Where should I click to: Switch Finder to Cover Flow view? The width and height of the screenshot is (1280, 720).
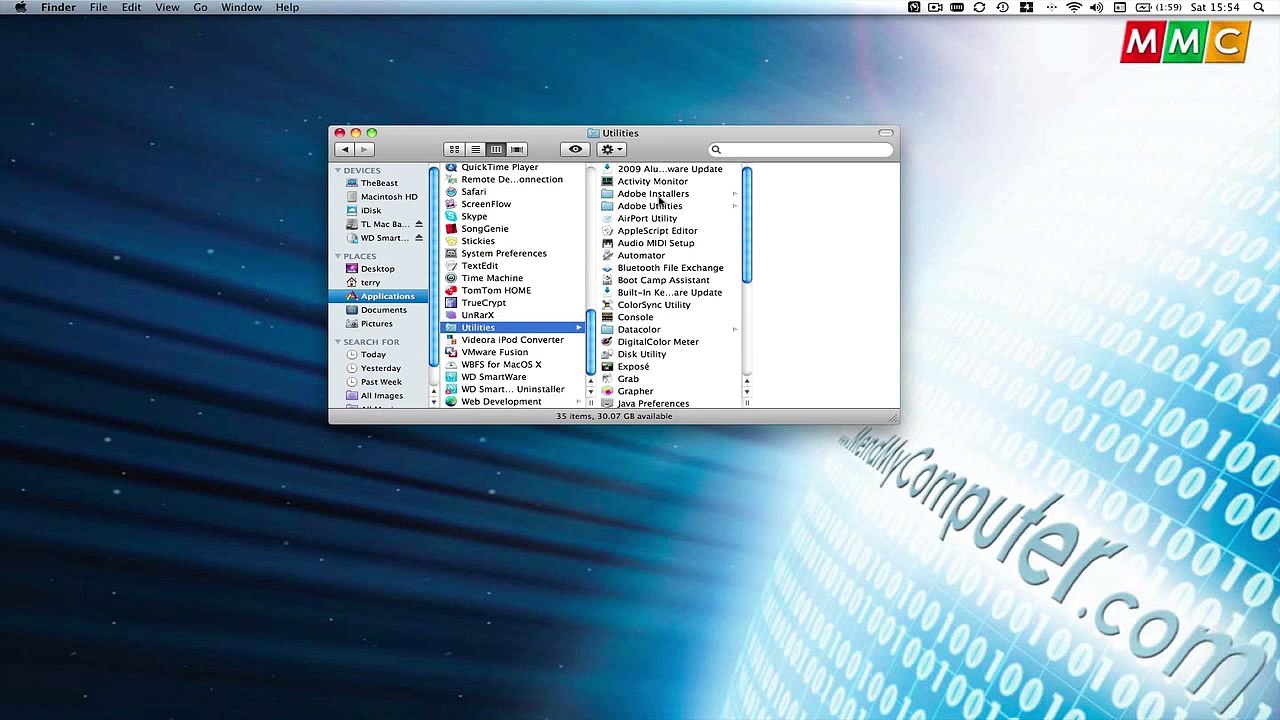tap(517, 150)
